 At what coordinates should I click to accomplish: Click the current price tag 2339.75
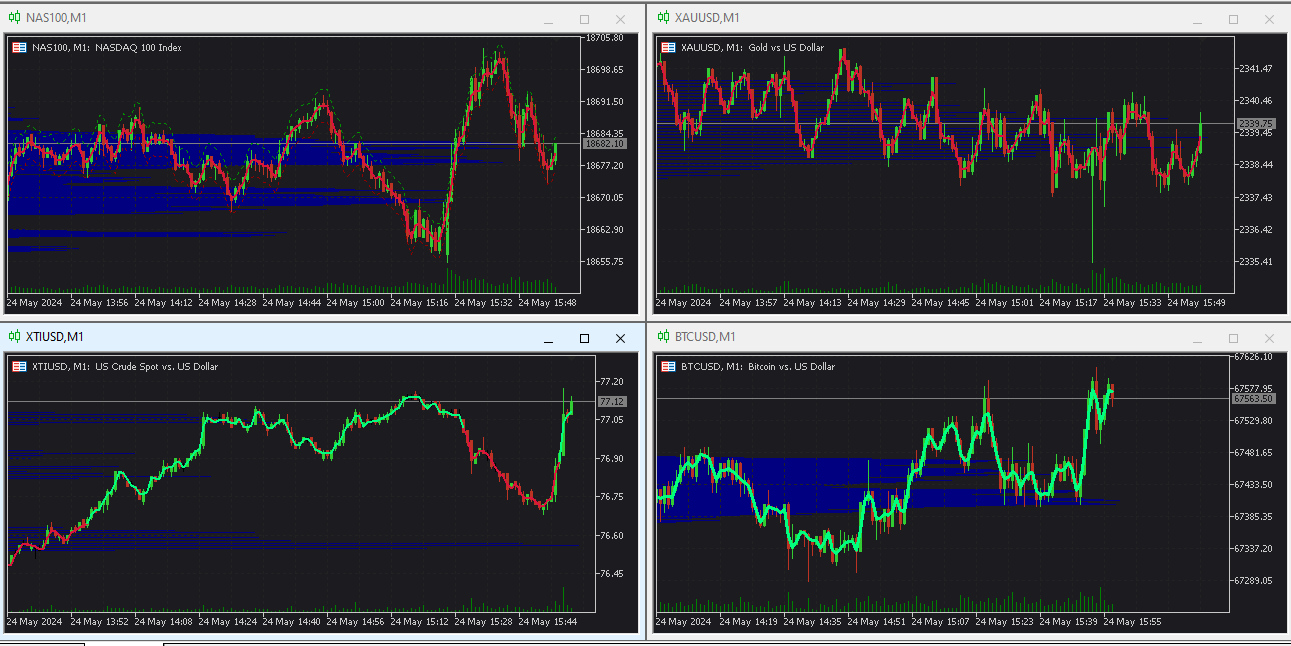[1255, 124]
